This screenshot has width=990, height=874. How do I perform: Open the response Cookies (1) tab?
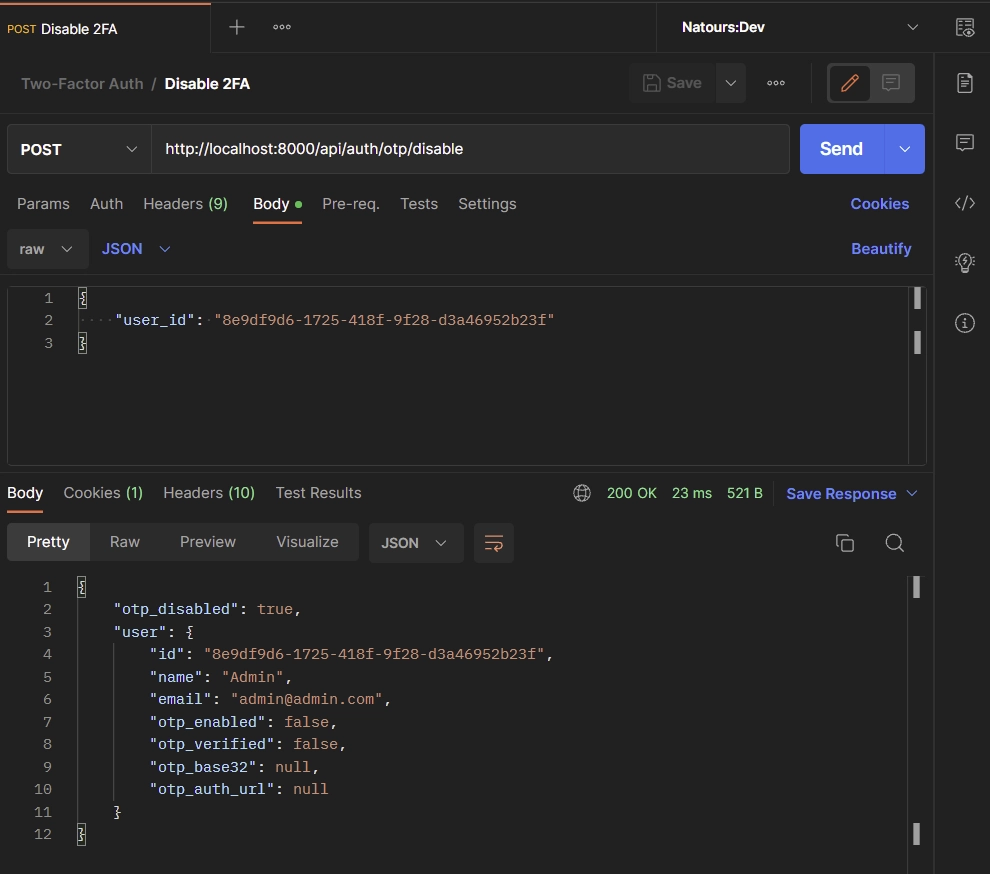(103, 493)
